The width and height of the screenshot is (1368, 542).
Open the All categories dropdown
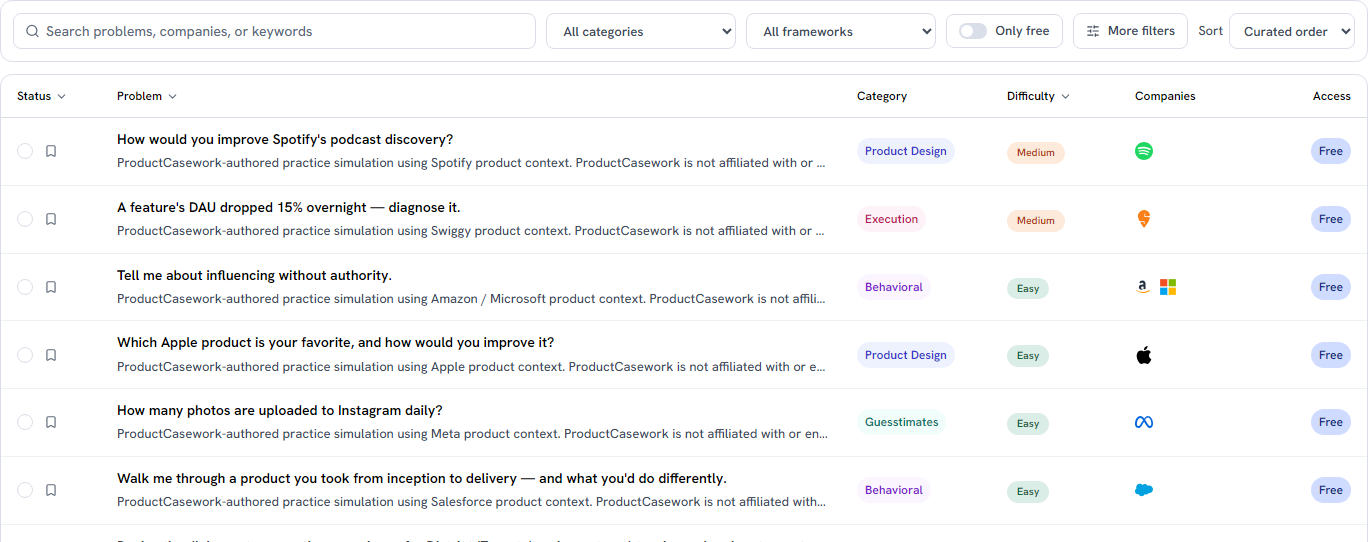coord(641,31)
